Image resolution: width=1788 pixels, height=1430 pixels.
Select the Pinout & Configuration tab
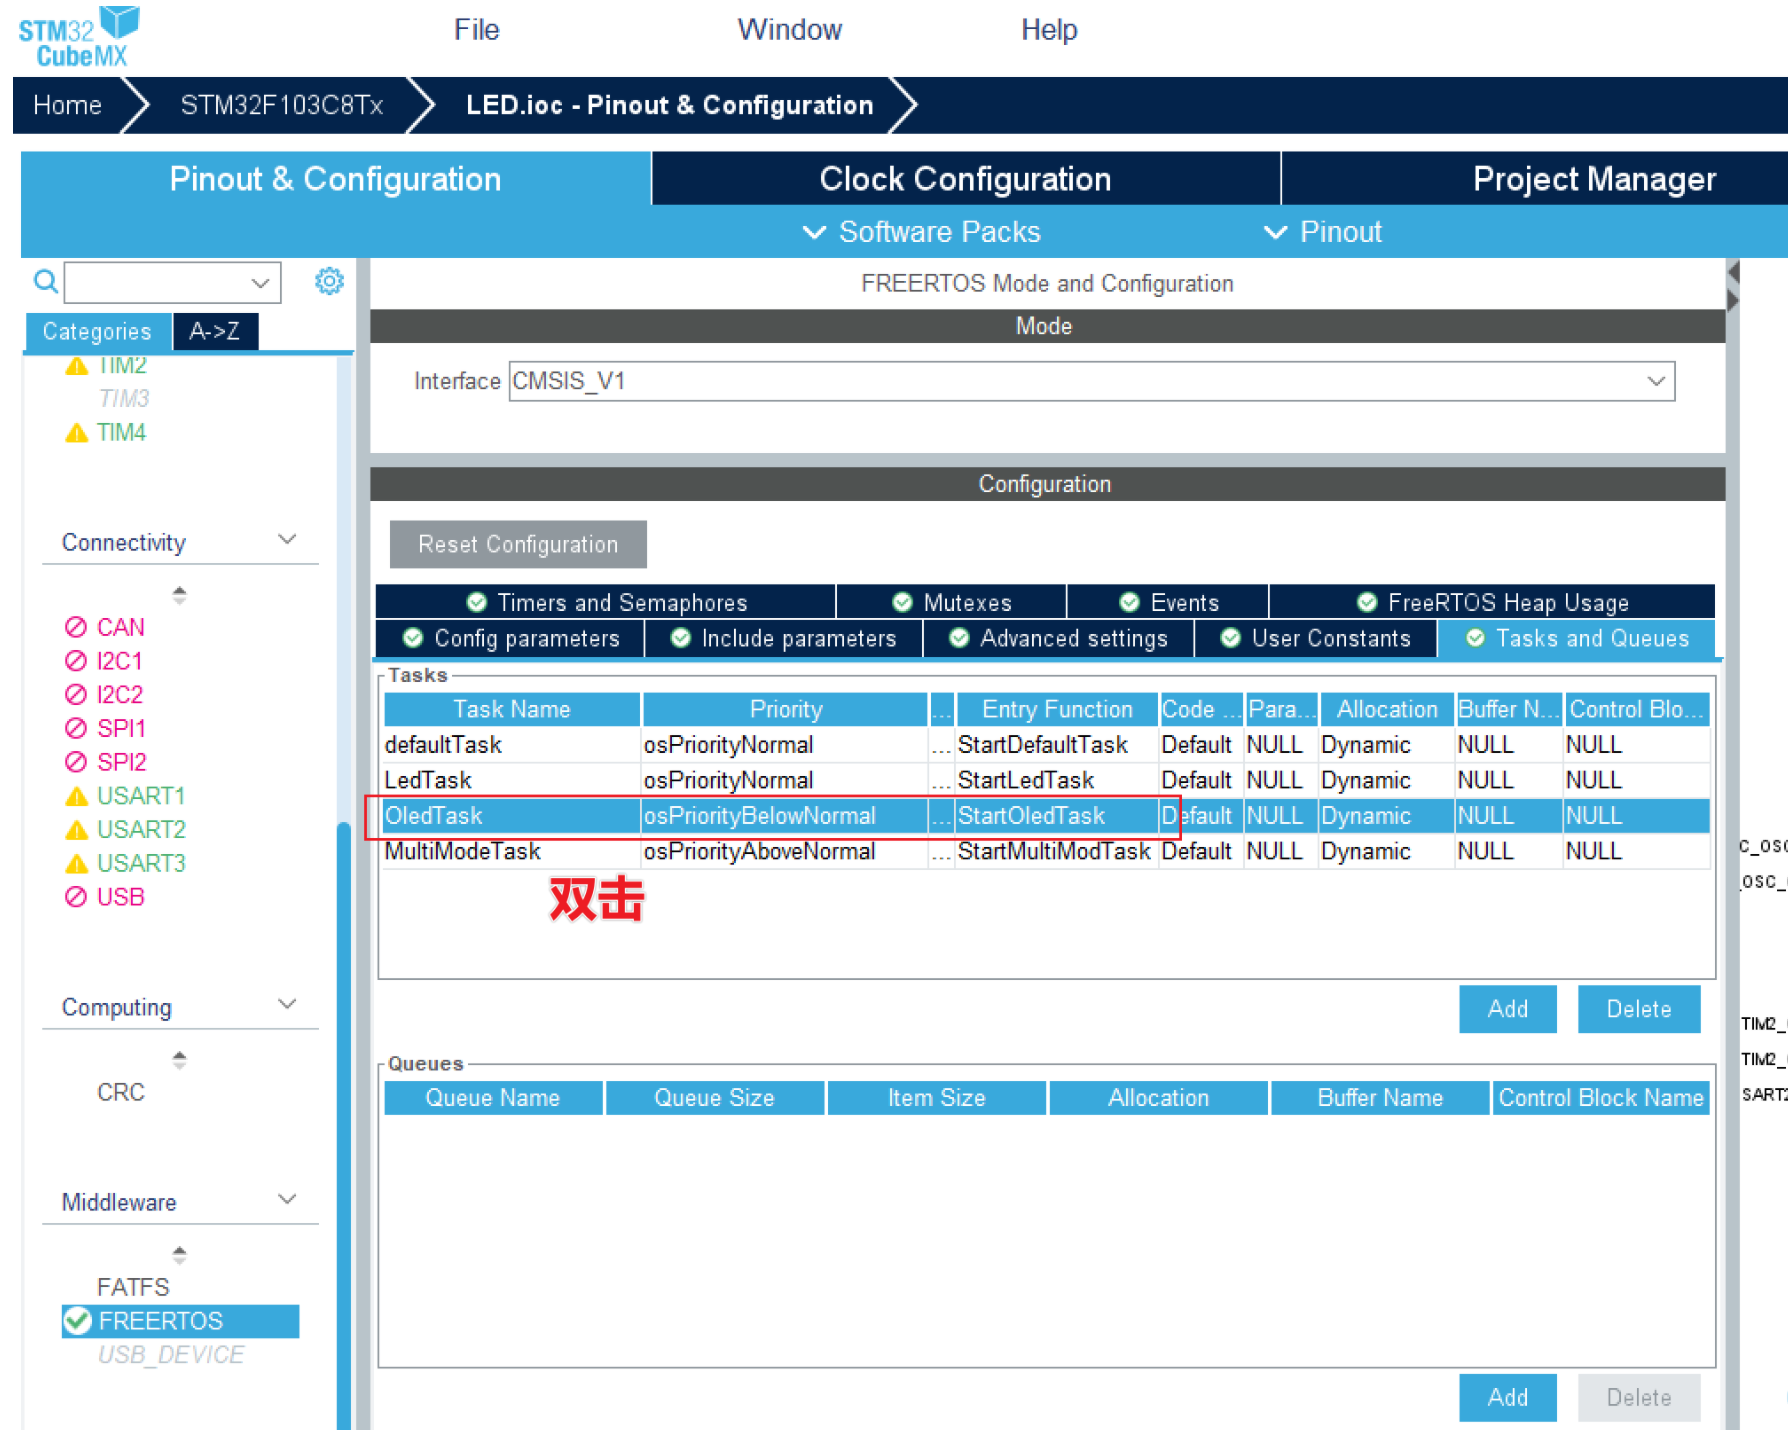coord(335,179)
